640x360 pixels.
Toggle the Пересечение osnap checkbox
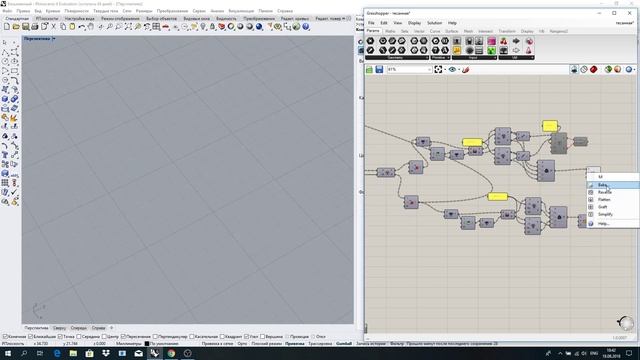tap(123, 337)
